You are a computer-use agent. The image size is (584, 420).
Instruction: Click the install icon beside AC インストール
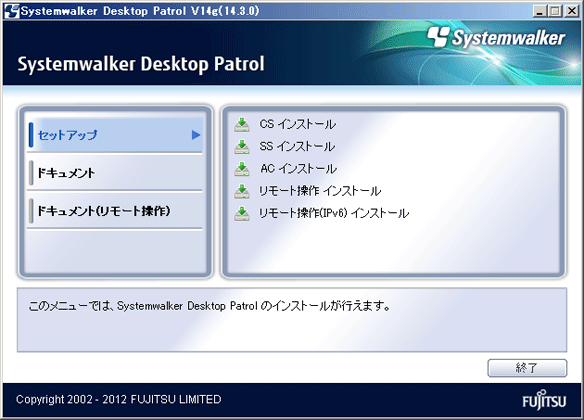[x=242, y=169]
